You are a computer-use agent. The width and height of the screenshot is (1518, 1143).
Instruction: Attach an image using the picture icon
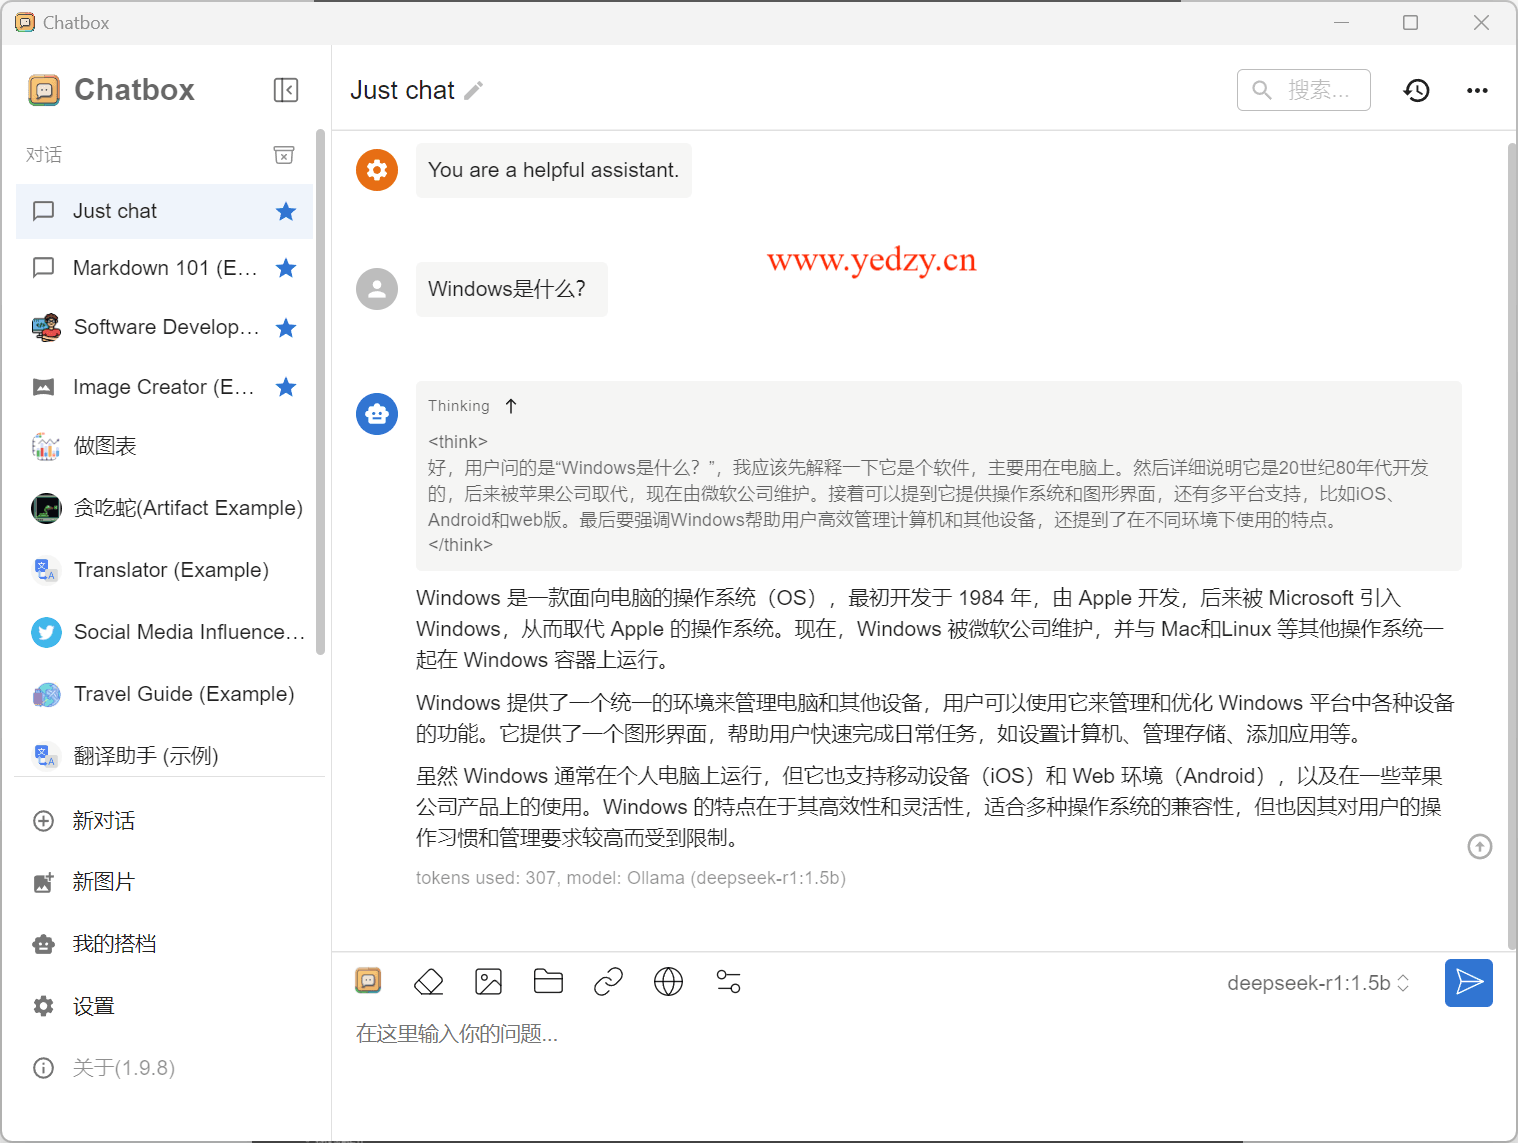point(488,982)
